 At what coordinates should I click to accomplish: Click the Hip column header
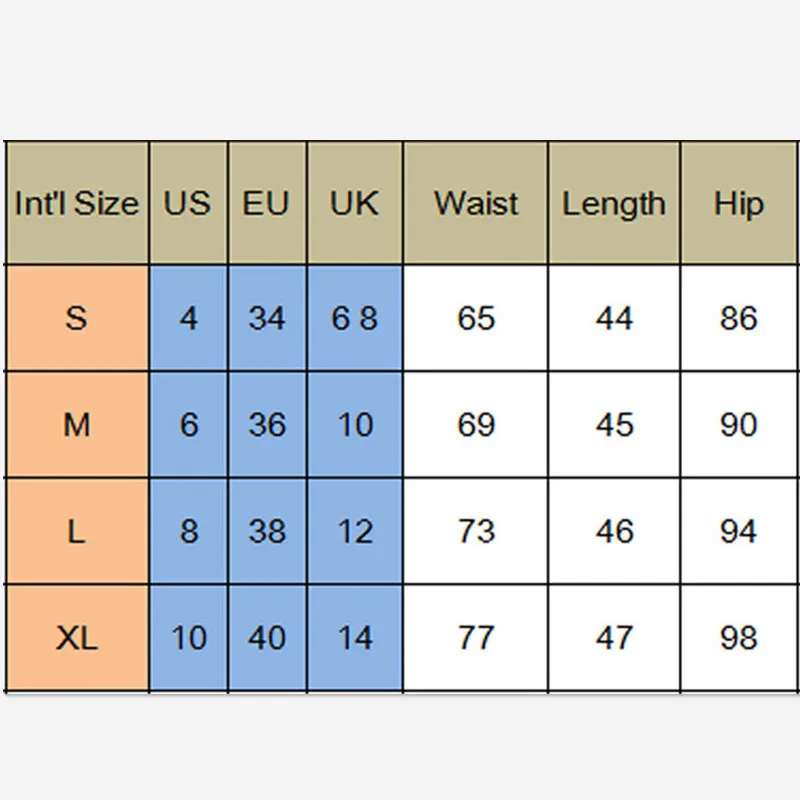(738, 204)
